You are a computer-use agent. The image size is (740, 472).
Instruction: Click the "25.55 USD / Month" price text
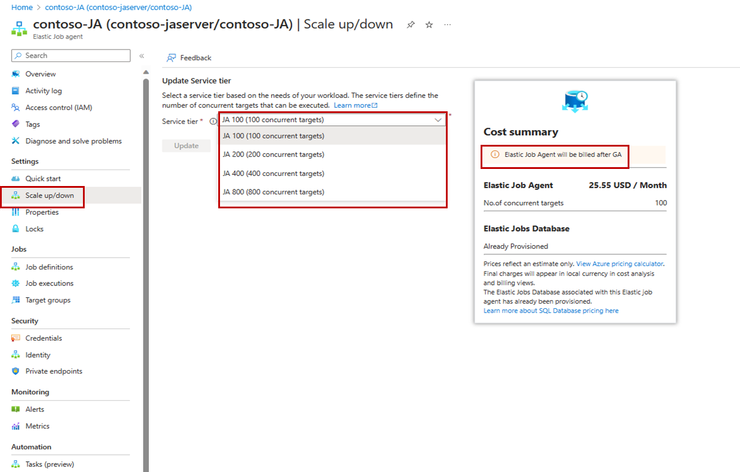pos(627,185)
